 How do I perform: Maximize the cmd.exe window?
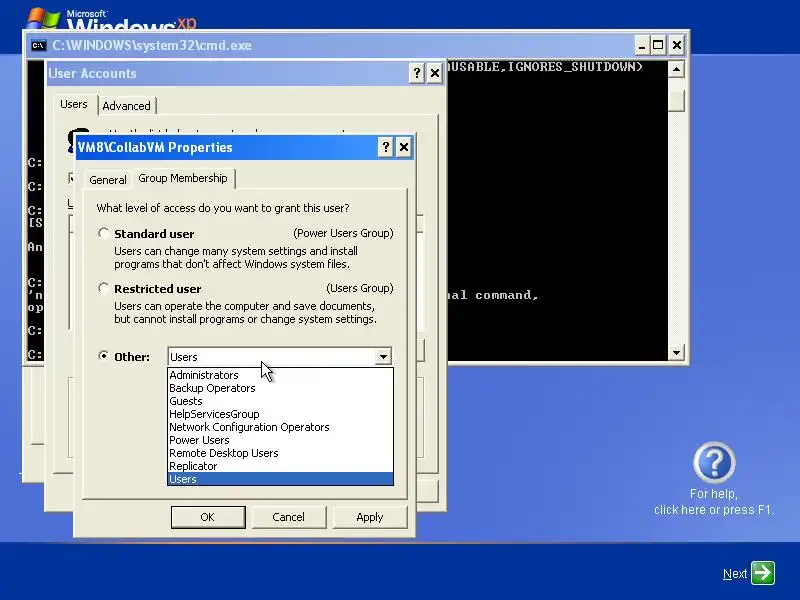pos(658,45)
